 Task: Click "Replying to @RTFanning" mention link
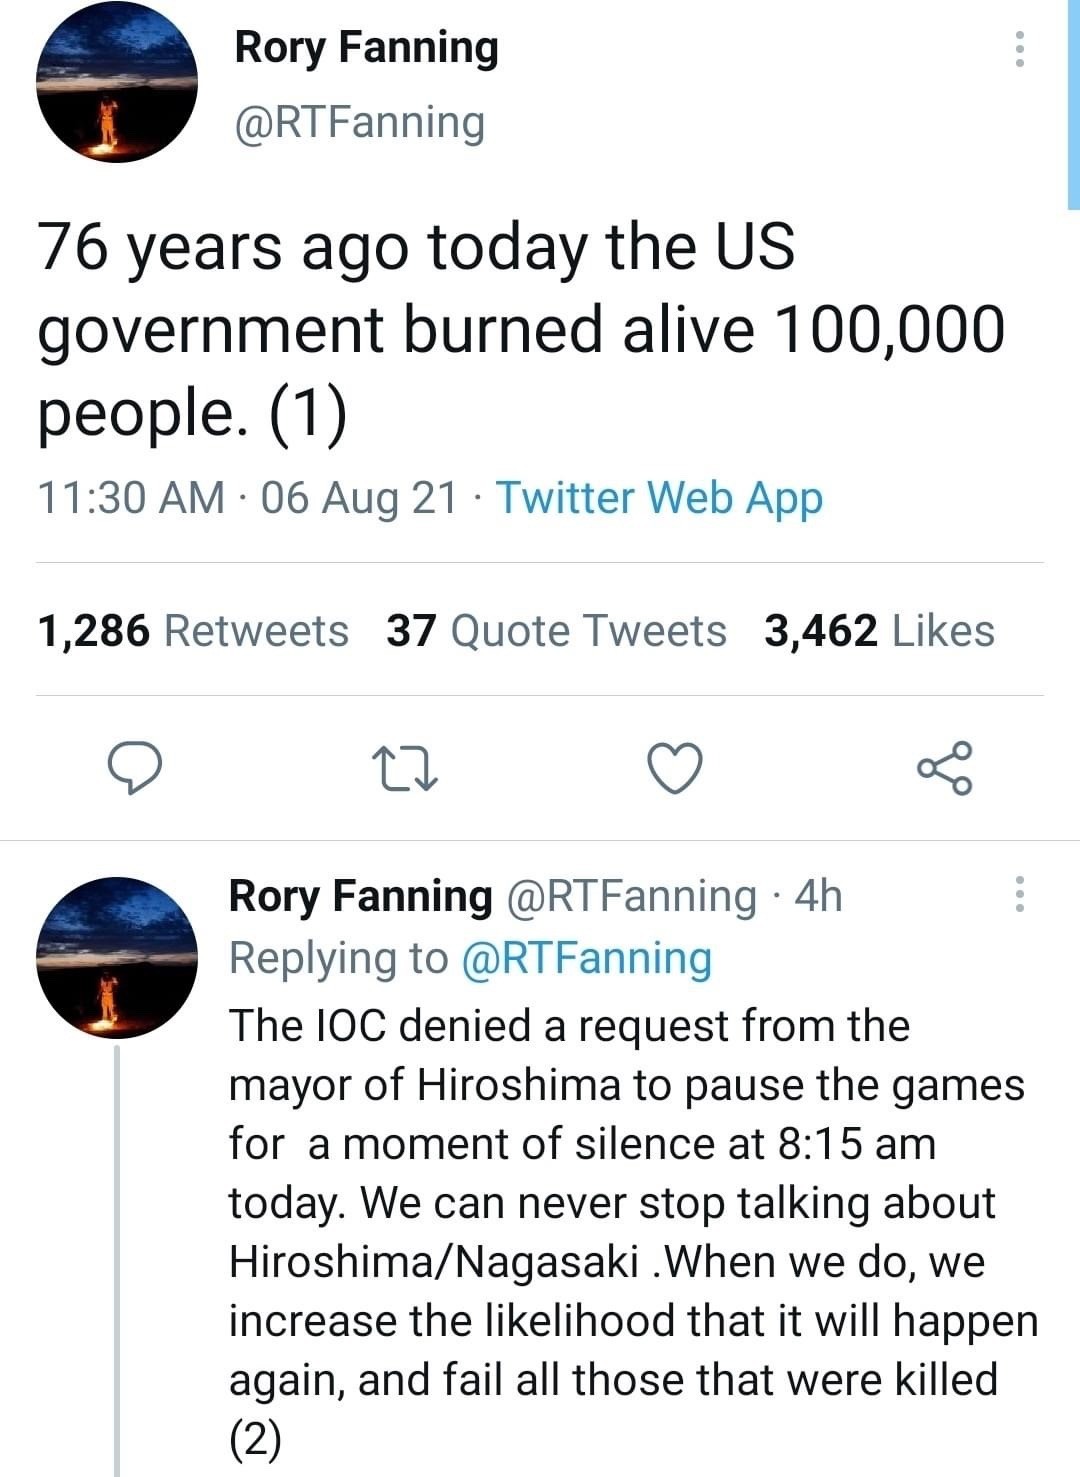coord(586,957)
